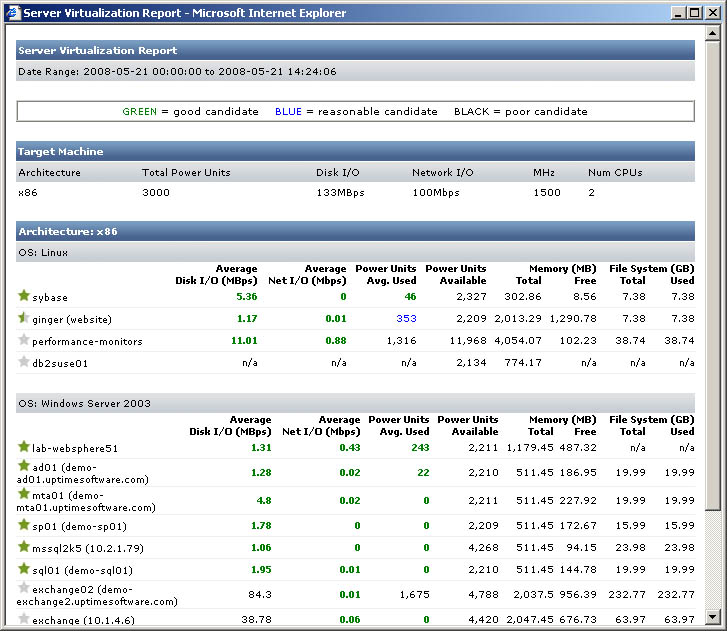Click the green star next to sybase
The image size is (727, 631).
(24, 295)
